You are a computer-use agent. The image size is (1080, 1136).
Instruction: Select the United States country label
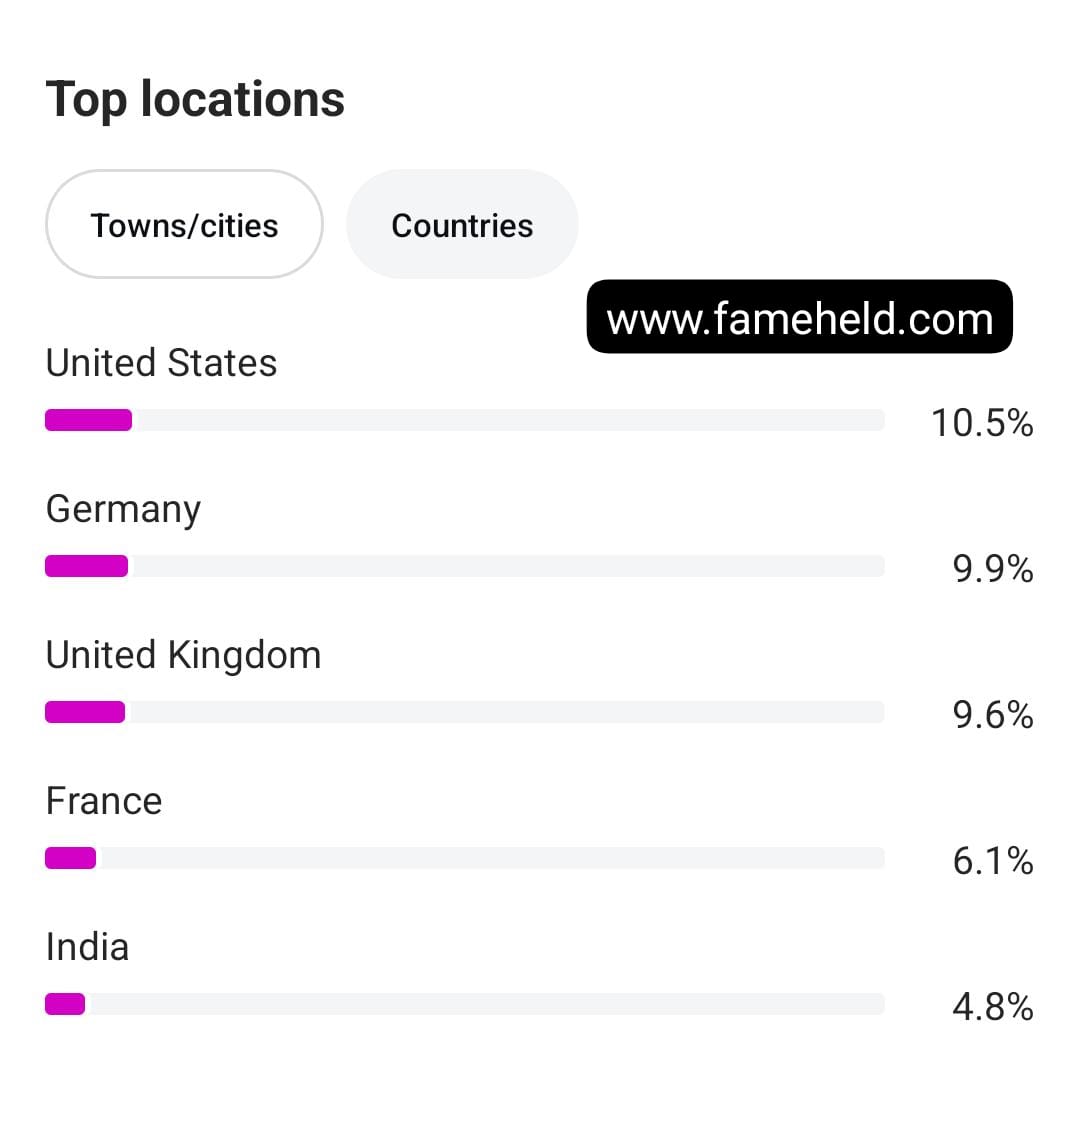point(161,363)
